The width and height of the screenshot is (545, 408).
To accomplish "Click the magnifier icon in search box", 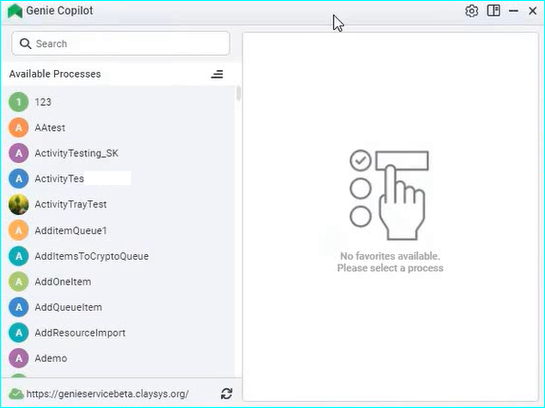I will 25,43.
